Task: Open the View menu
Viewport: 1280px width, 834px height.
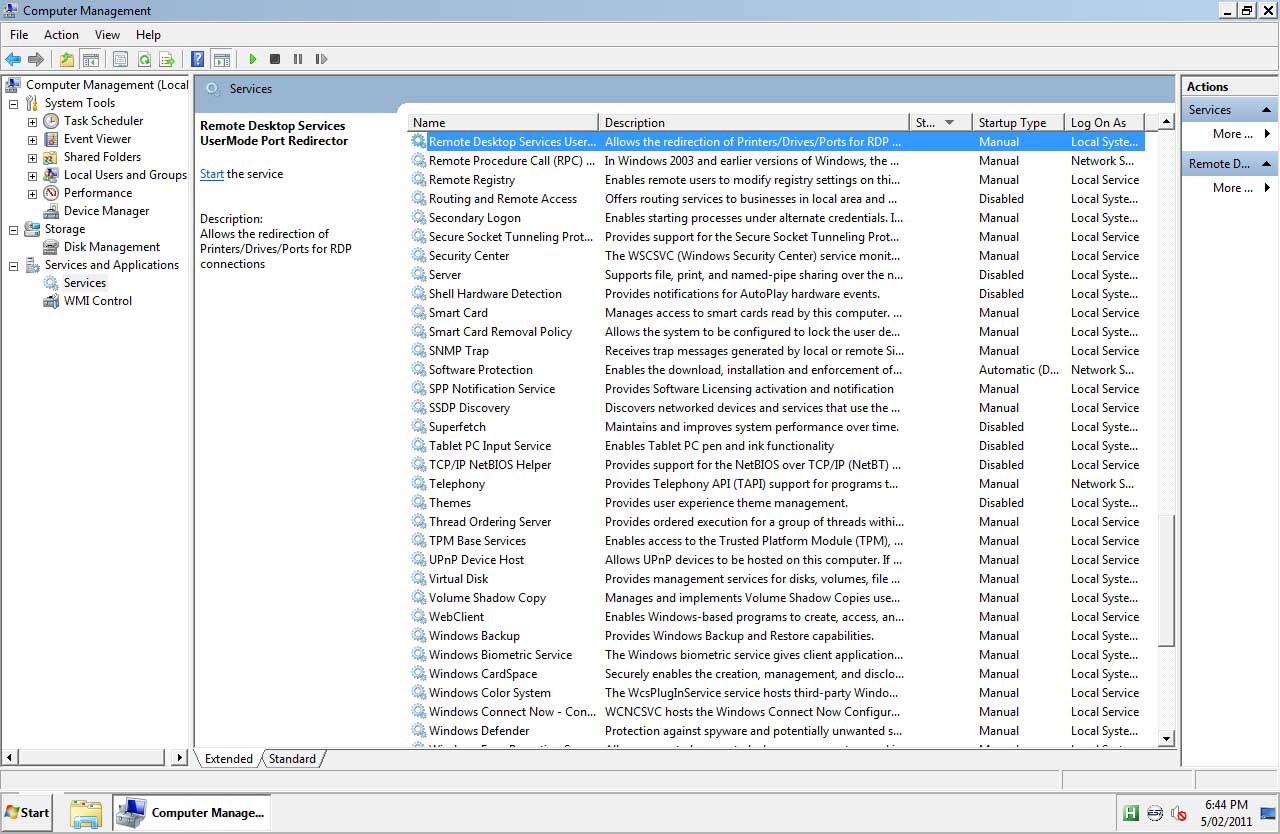Action: point(107,35)
